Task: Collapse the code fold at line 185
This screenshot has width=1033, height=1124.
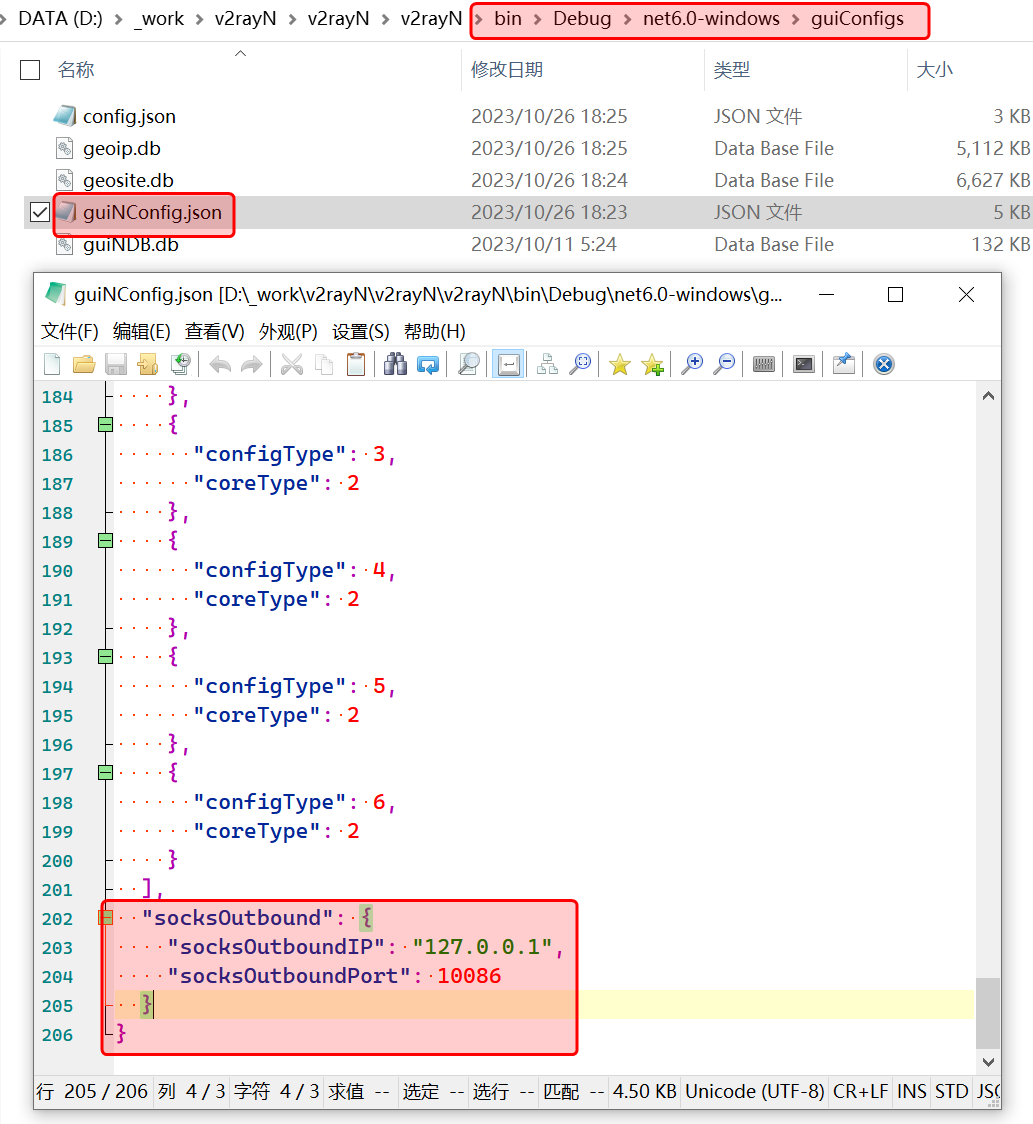Action: coord(105,425)
